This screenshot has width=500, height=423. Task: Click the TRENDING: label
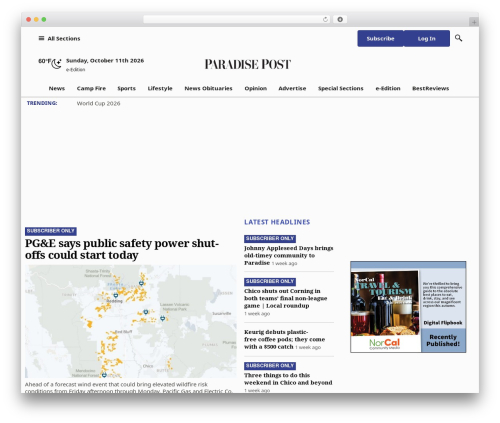pos(42,103)
